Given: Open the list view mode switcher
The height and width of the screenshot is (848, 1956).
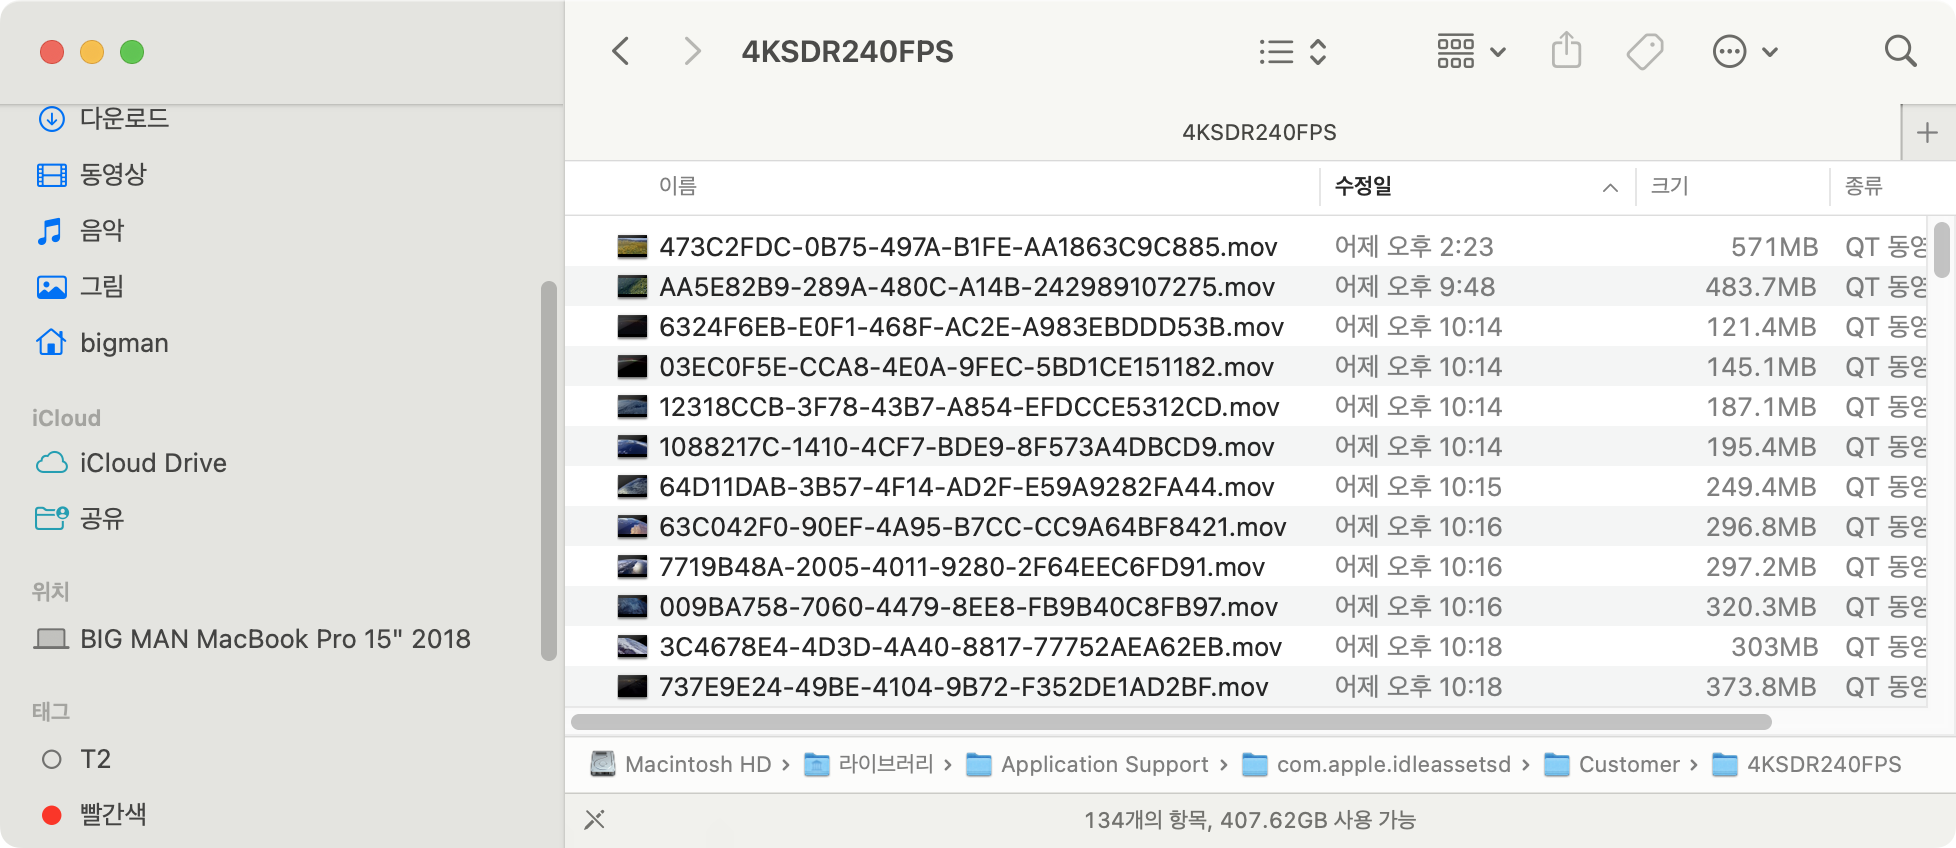Looking at the screenshot, I should point(1293,52).
